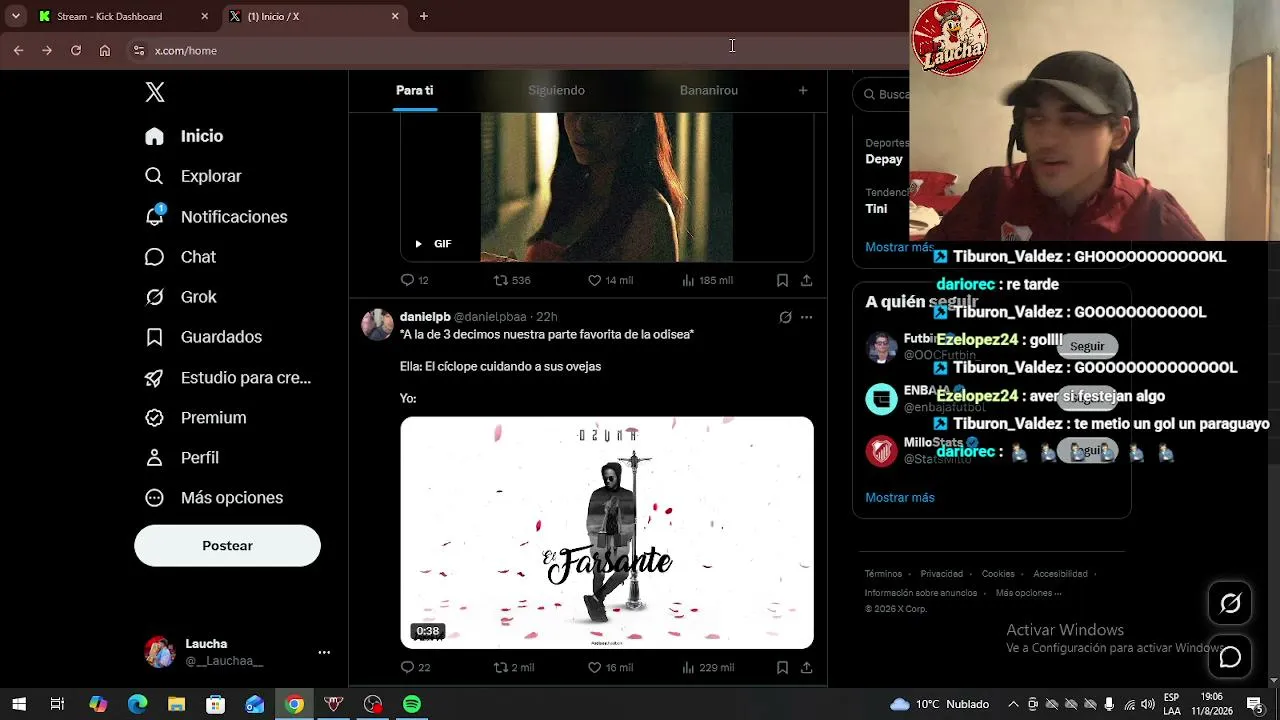Bookmark the post with 185 mil views
Viewport: 1280px width, 720px height.
(782, 280)
